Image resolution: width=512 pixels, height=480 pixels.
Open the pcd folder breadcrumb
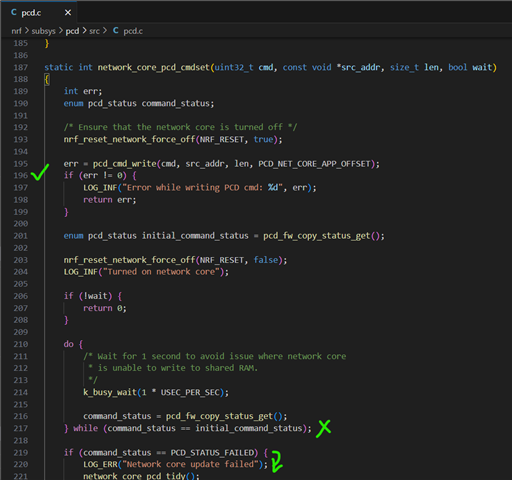coord(72,31)
